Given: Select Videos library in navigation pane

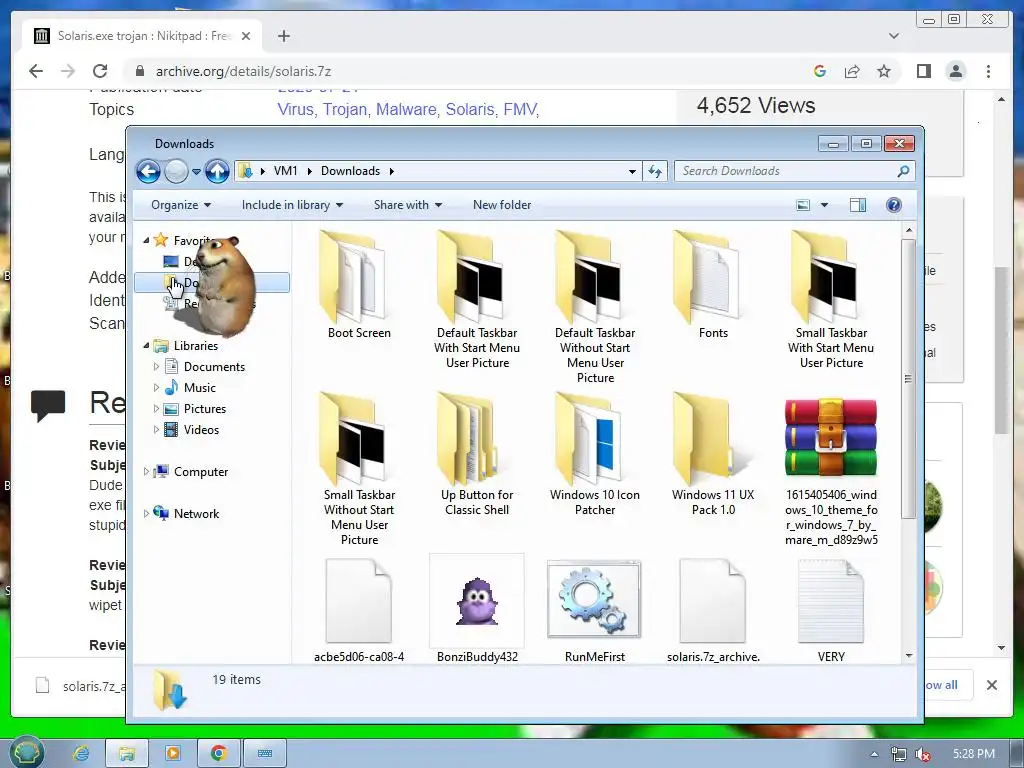Looking at the screenshot, I should [201, 430].
